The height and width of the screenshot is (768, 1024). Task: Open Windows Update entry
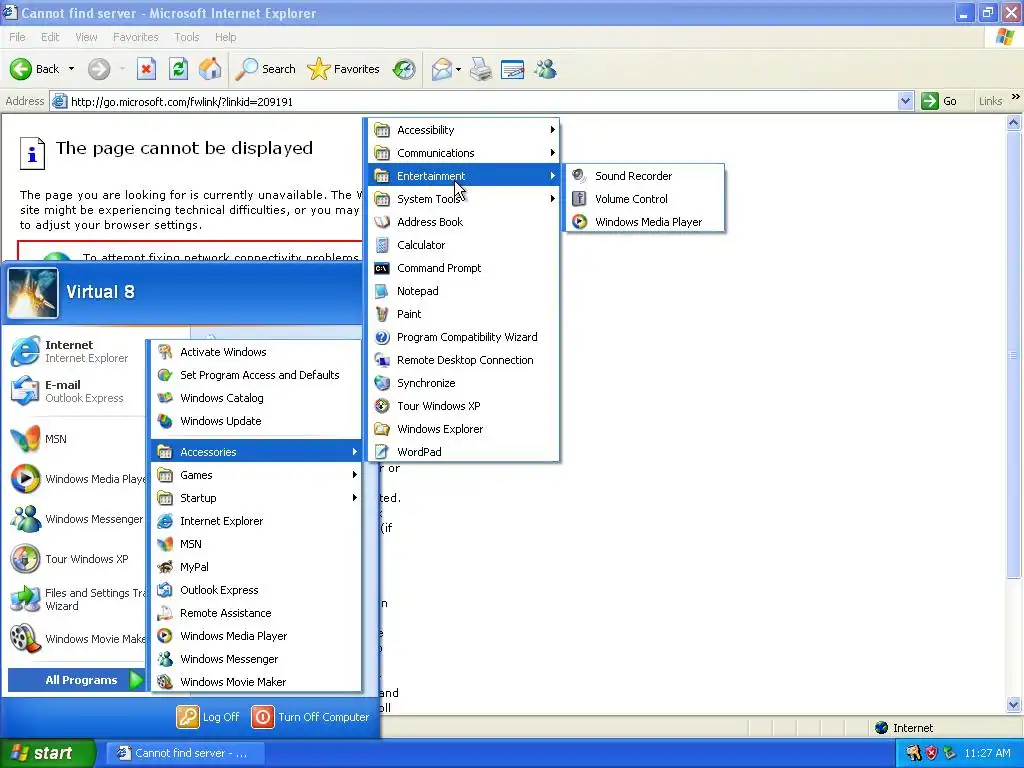click(x=256, y=421)
